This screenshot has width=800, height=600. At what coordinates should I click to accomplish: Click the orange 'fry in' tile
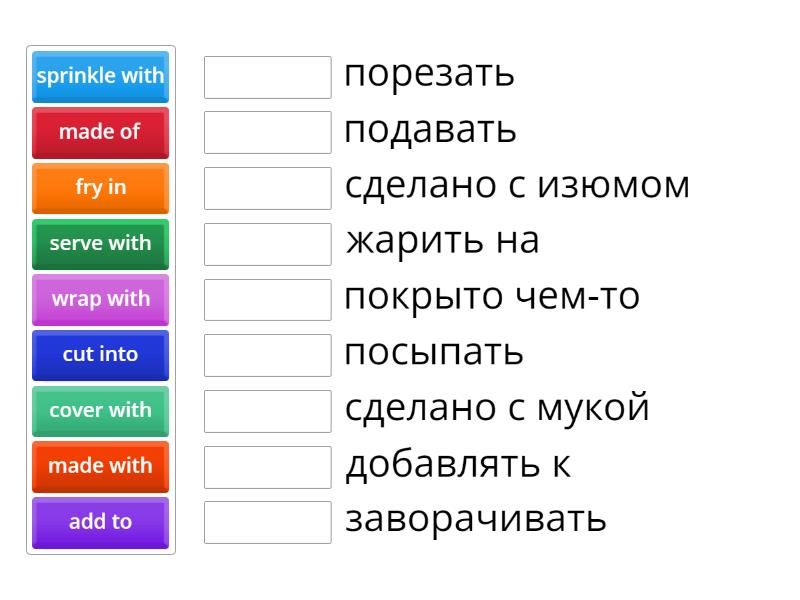tap(100, 187)
